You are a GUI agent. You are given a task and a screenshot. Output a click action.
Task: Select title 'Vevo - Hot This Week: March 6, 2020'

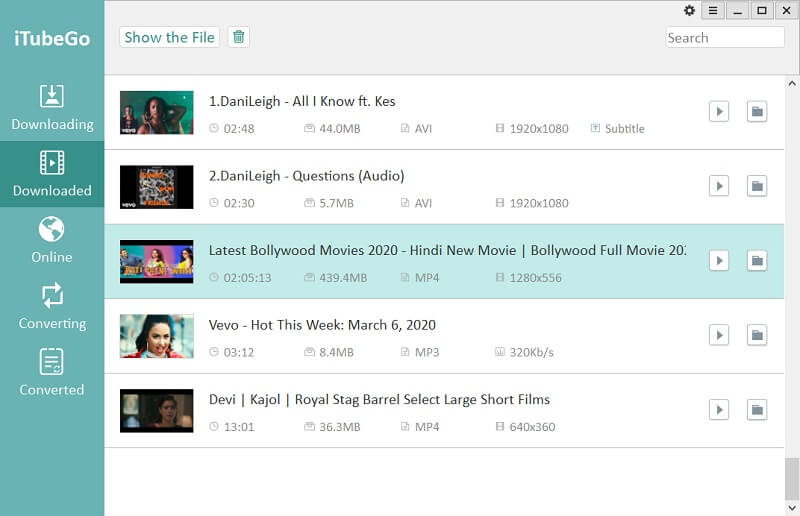[322, 325]
